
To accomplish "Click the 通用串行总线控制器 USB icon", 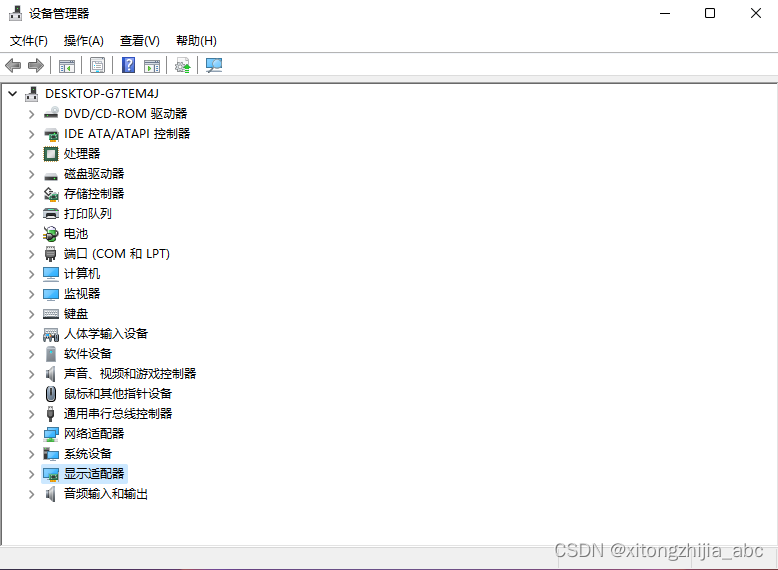I will (51, 414).
